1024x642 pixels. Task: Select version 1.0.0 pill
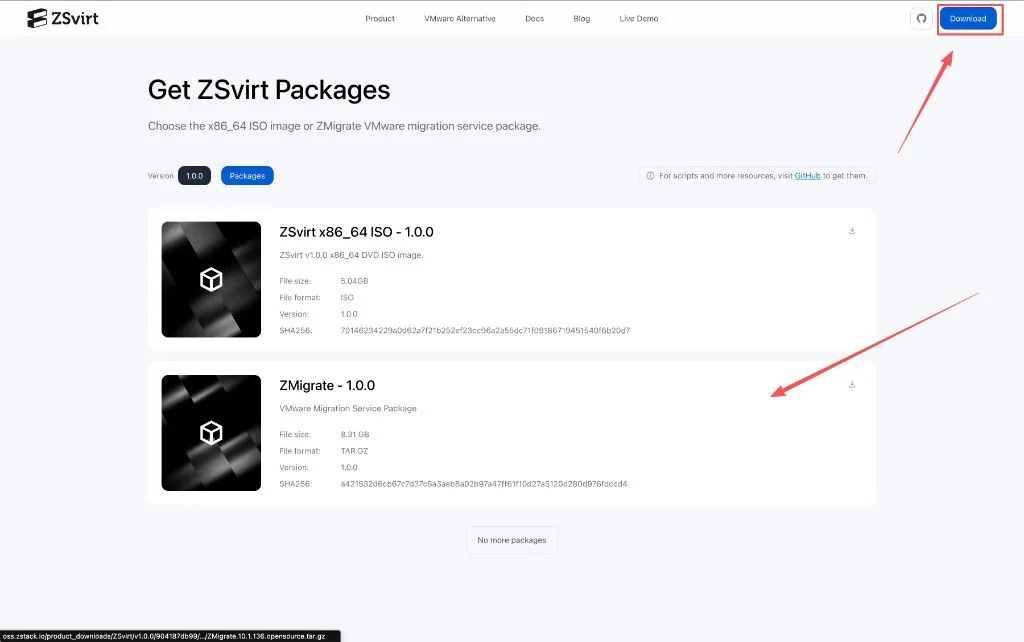click(195, 176)
